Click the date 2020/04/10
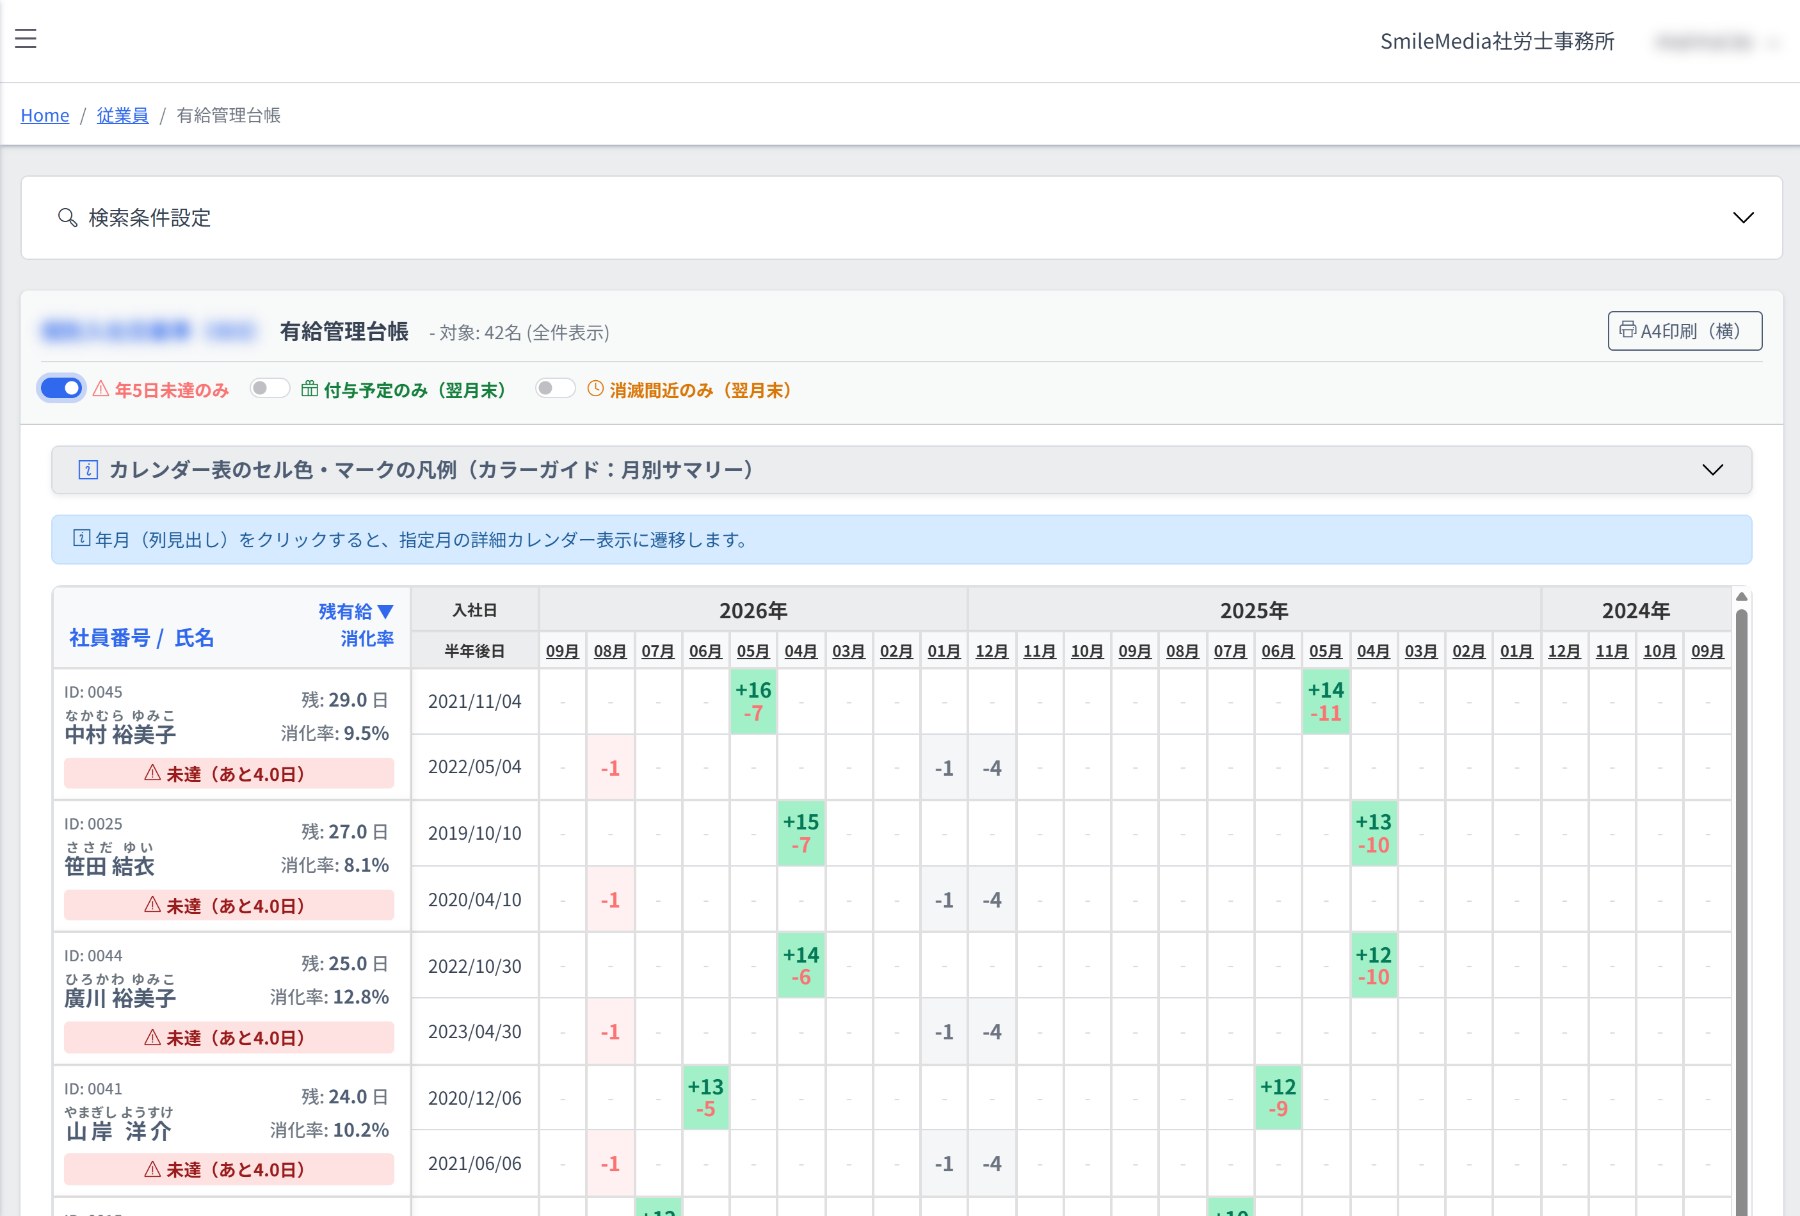Image resolution: width=1800 pixels, height=1216 pixels. pyautogui.click(x=475, y=900)
